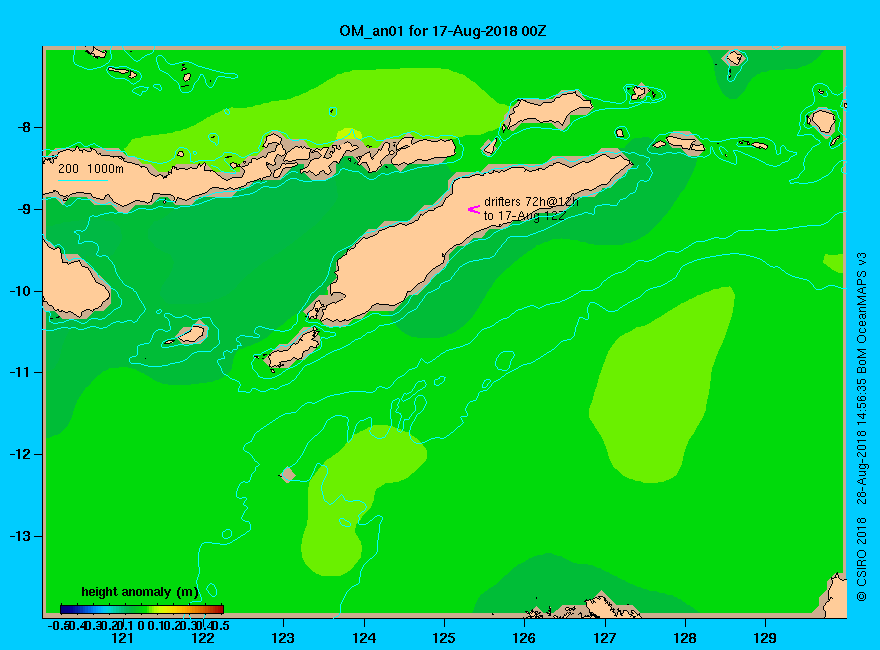The height and width of the screenshot is (650, 880).
Task: Click the CSIRO BoM OceanMAPS v3 copyright text
Action: [x=861, y=427]
